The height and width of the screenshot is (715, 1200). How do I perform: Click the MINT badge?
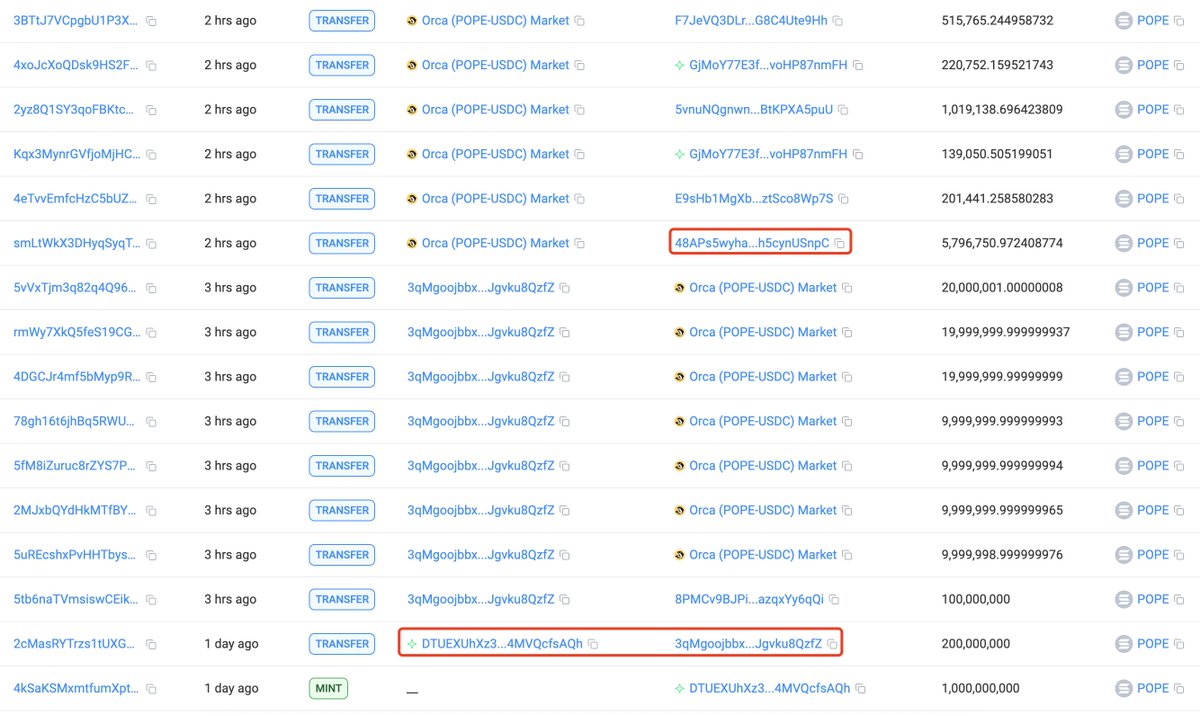pos(328,688)
